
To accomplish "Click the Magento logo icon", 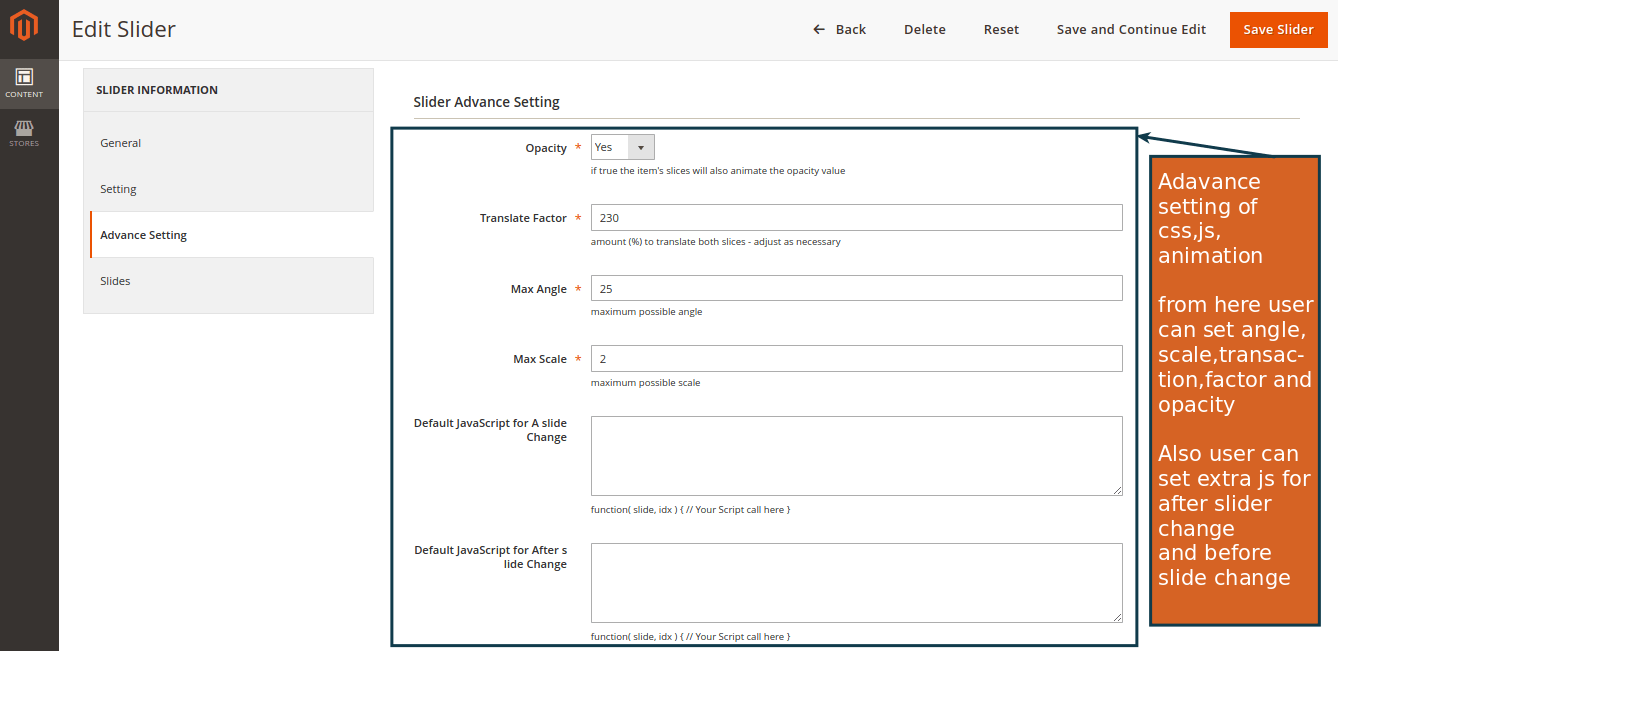I will [x=24, y=25].
